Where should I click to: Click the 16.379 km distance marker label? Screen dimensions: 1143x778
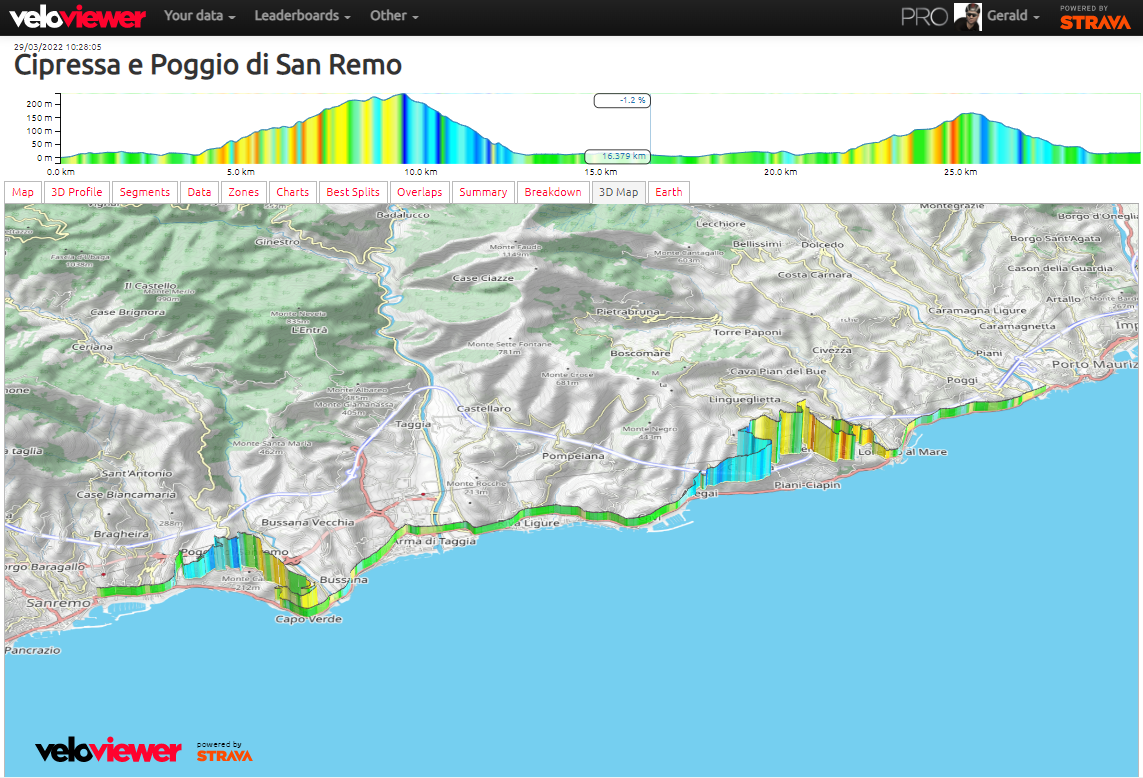[618, 156]
